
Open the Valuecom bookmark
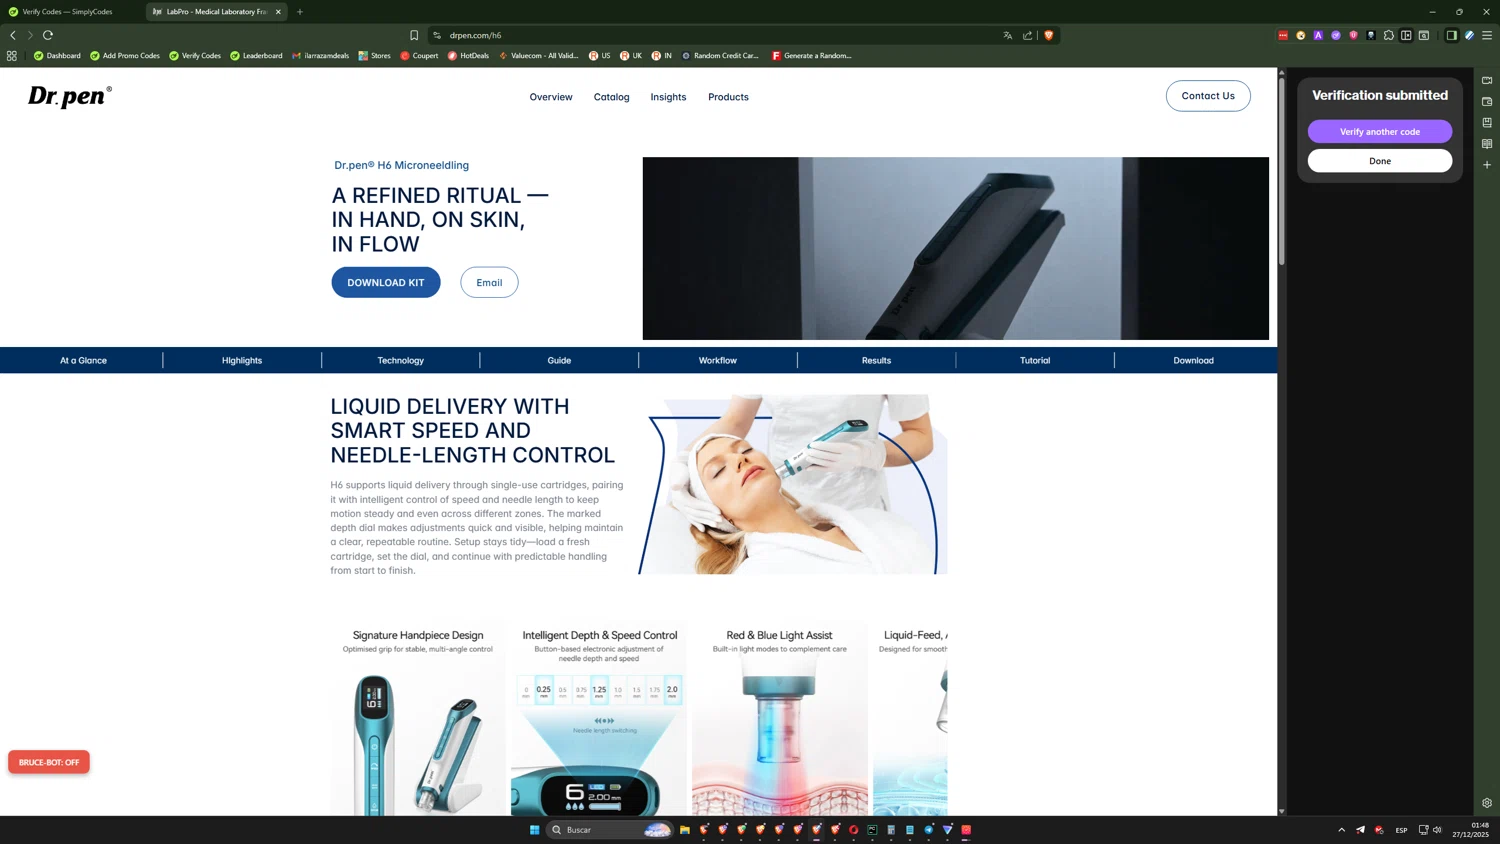click(x=538, y=56)
